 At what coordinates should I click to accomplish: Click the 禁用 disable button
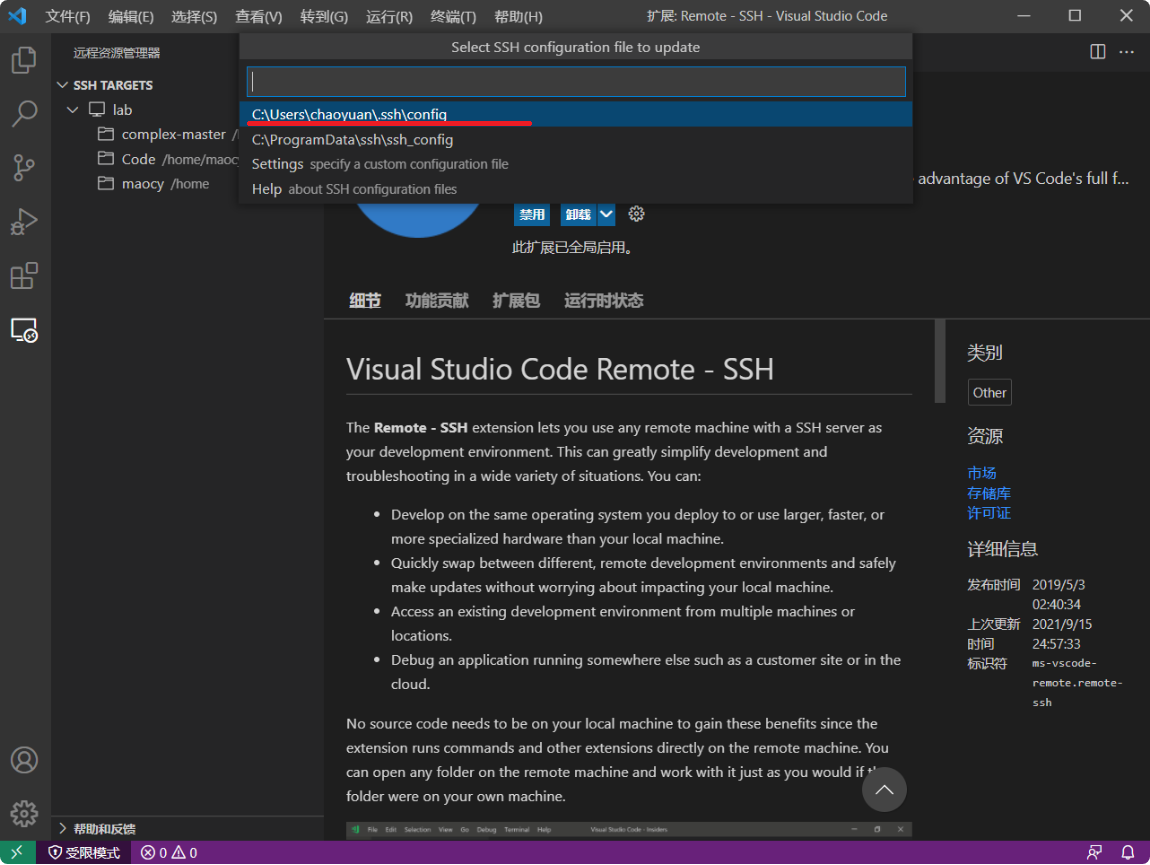pos(532,214)
